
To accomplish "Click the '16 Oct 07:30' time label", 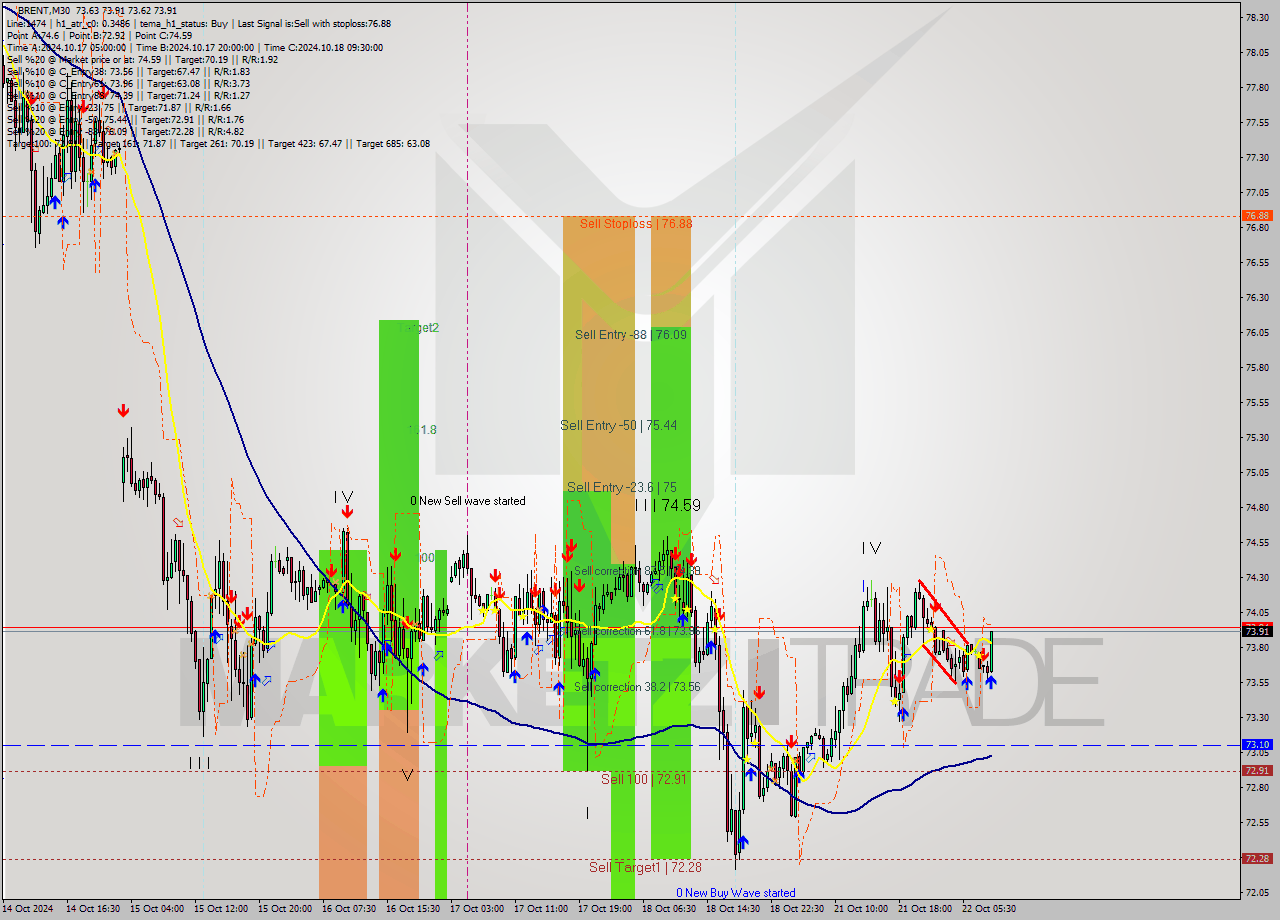I will pyautogui.click(x=349, y=909).
